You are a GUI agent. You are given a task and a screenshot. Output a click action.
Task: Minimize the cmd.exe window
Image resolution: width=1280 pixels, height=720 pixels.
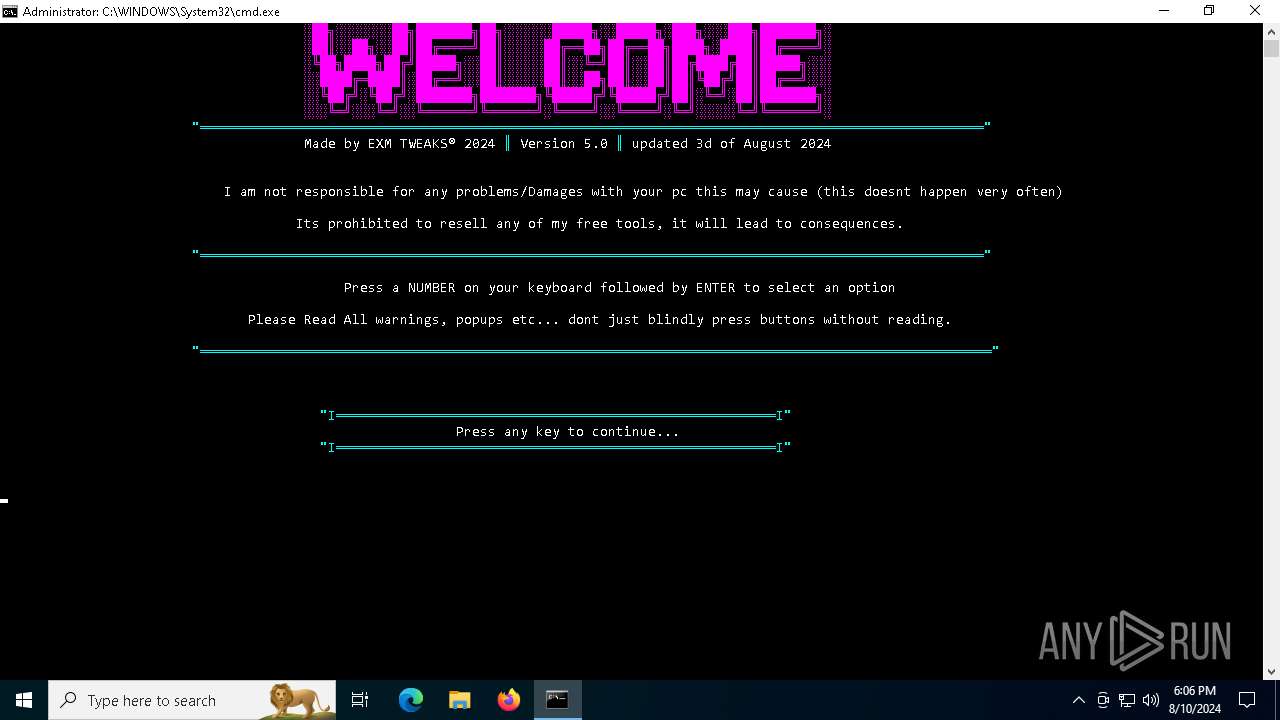(1163, 11)
